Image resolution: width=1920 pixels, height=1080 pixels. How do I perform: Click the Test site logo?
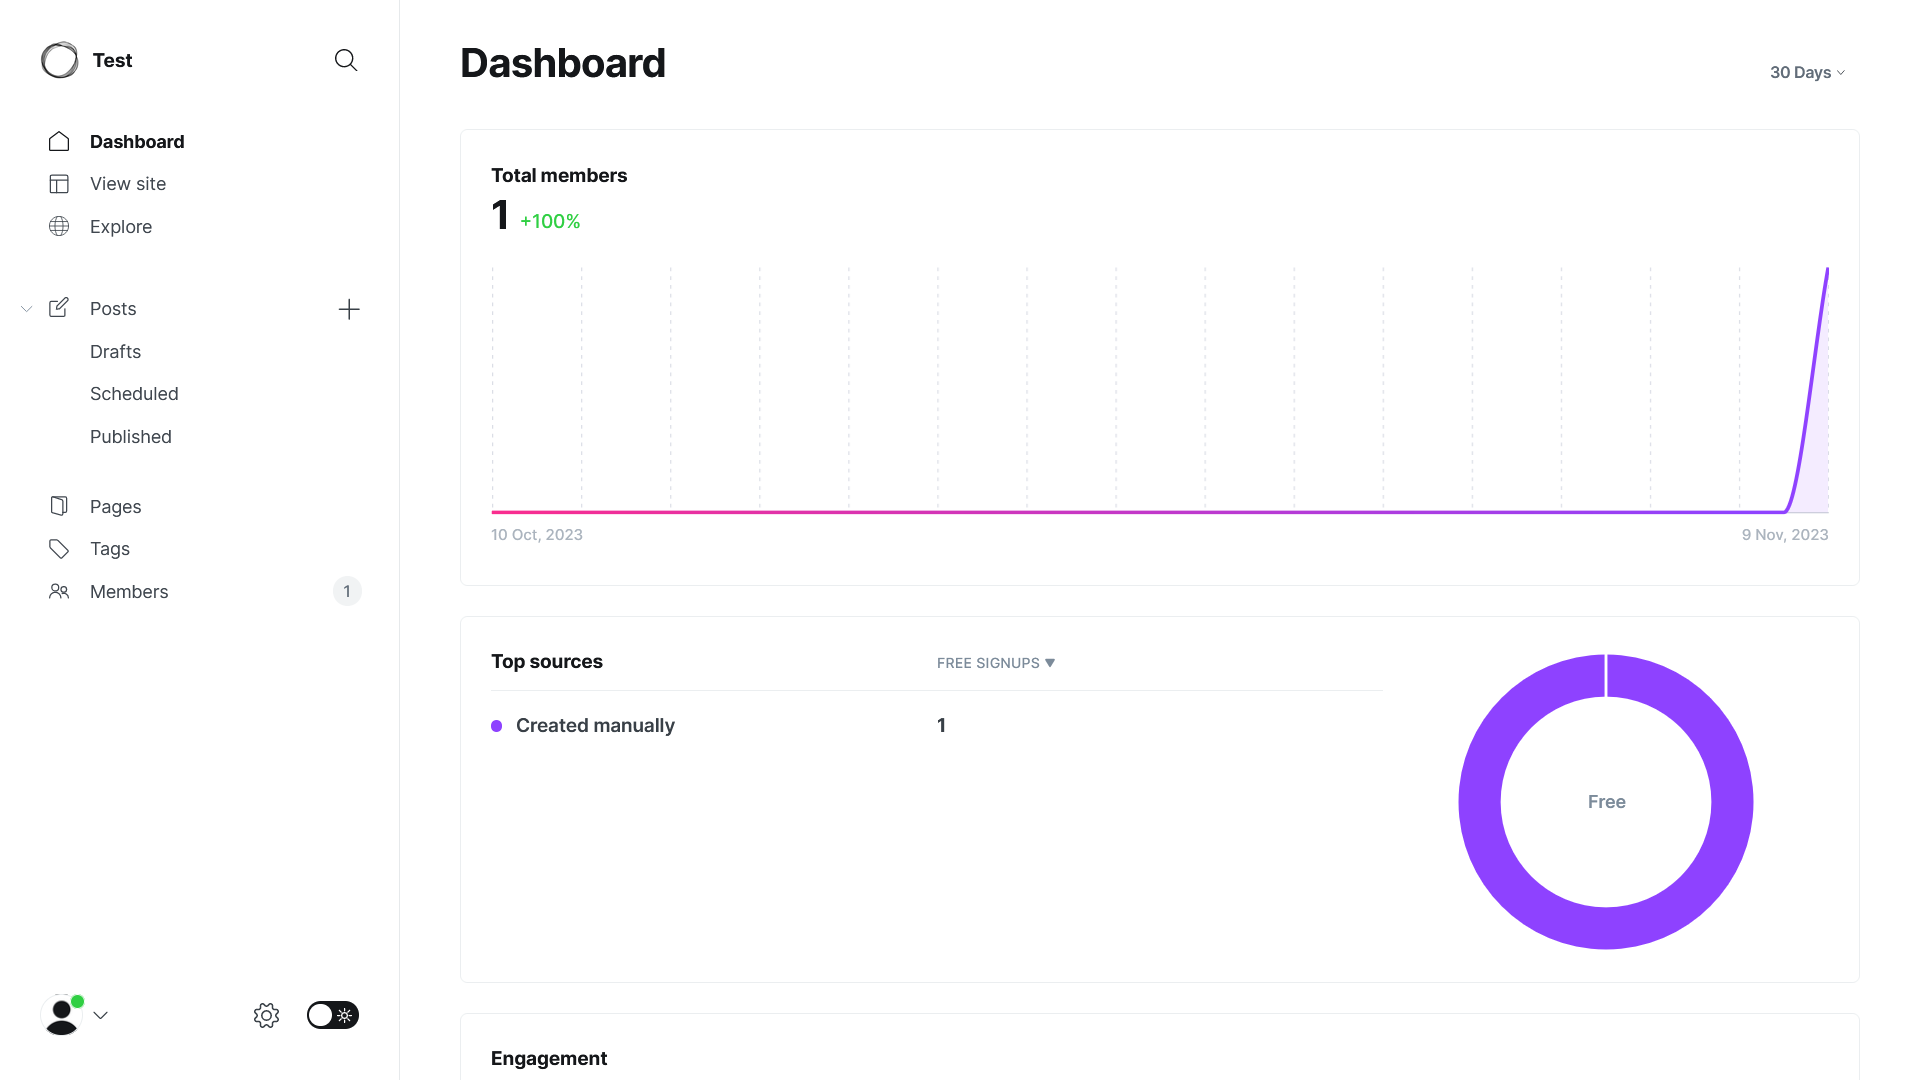coord(60,60)
